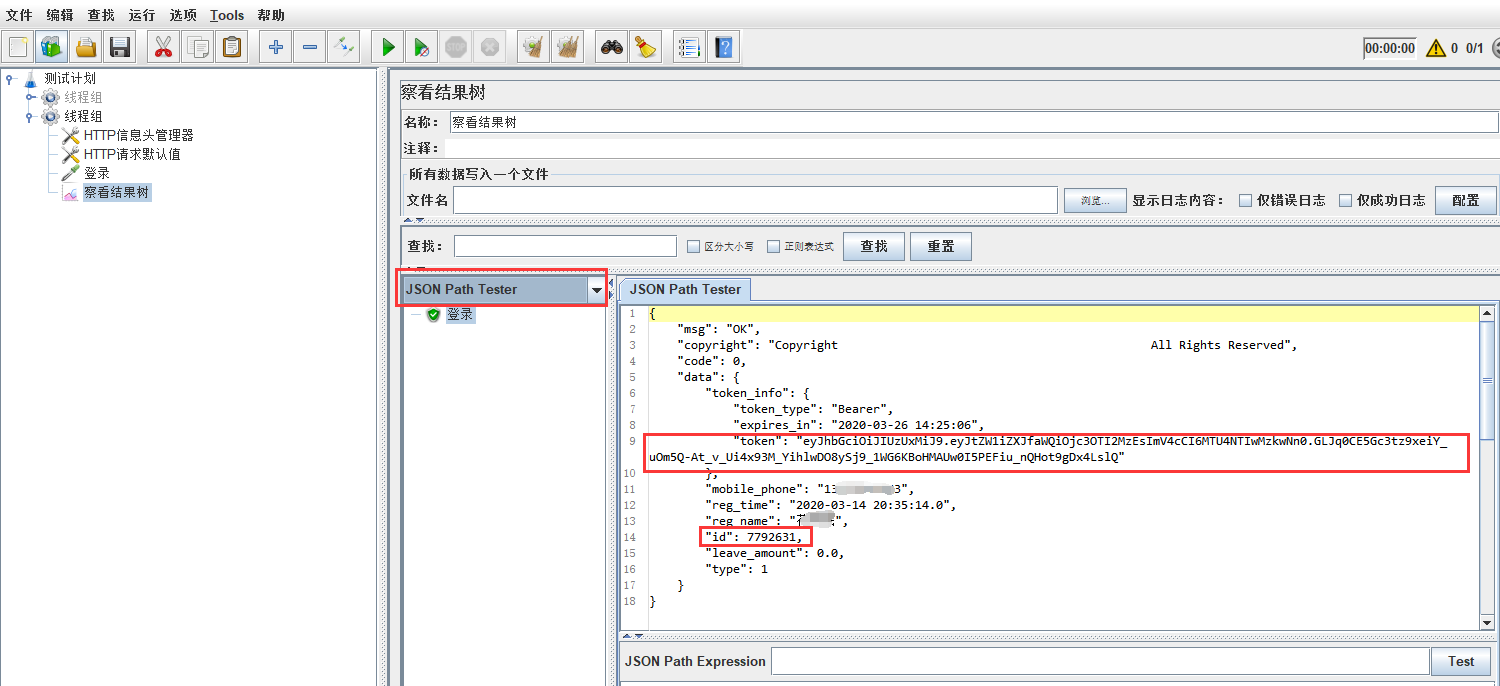Open the JSON Path Tester renderer dropdown

(x=597, y=289)
